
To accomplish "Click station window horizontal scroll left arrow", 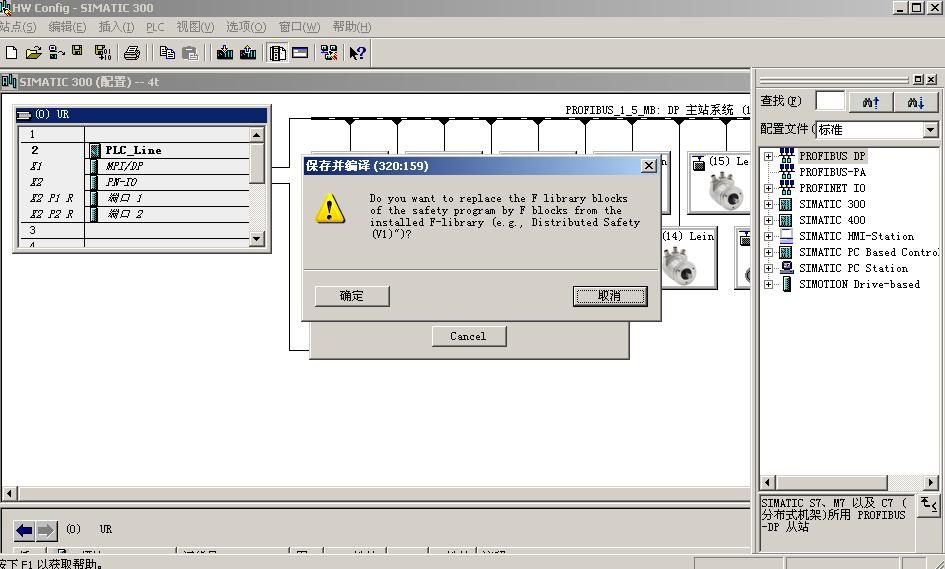I will [x=8, y=494].
